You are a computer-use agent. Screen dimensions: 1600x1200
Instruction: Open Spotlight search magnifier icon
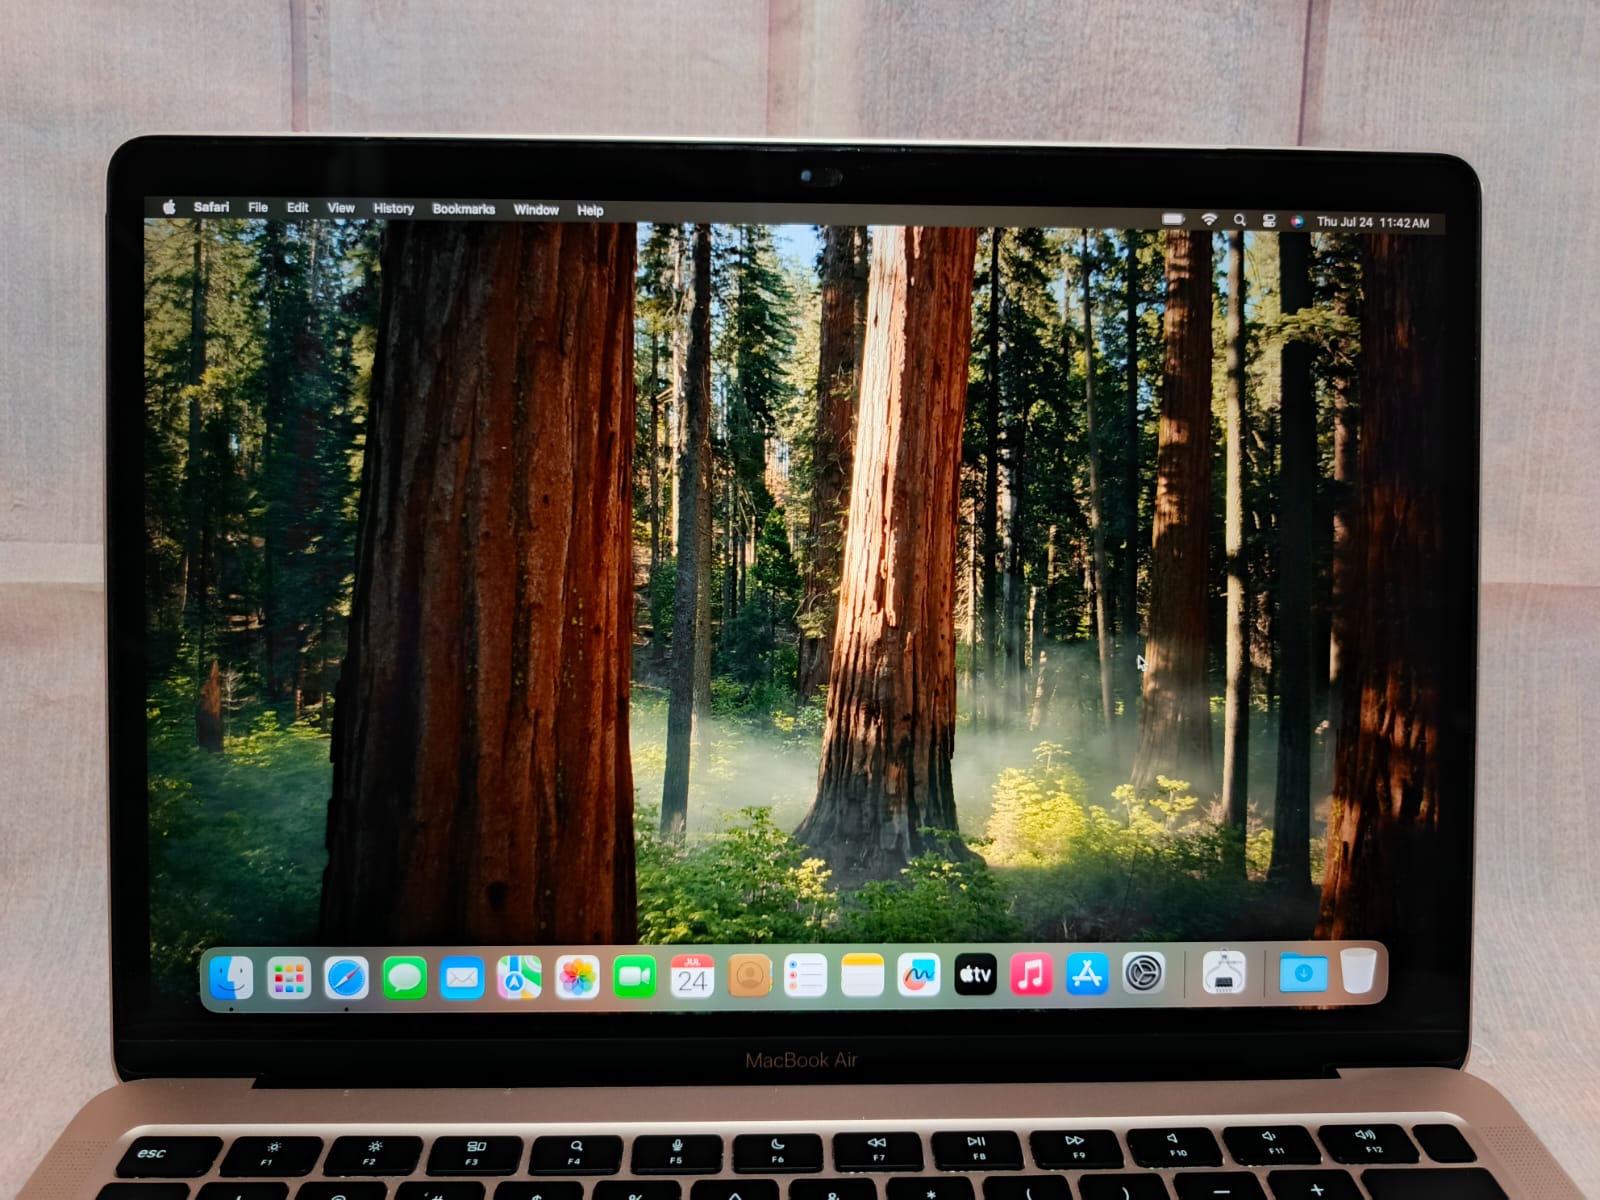[1240, 220]
